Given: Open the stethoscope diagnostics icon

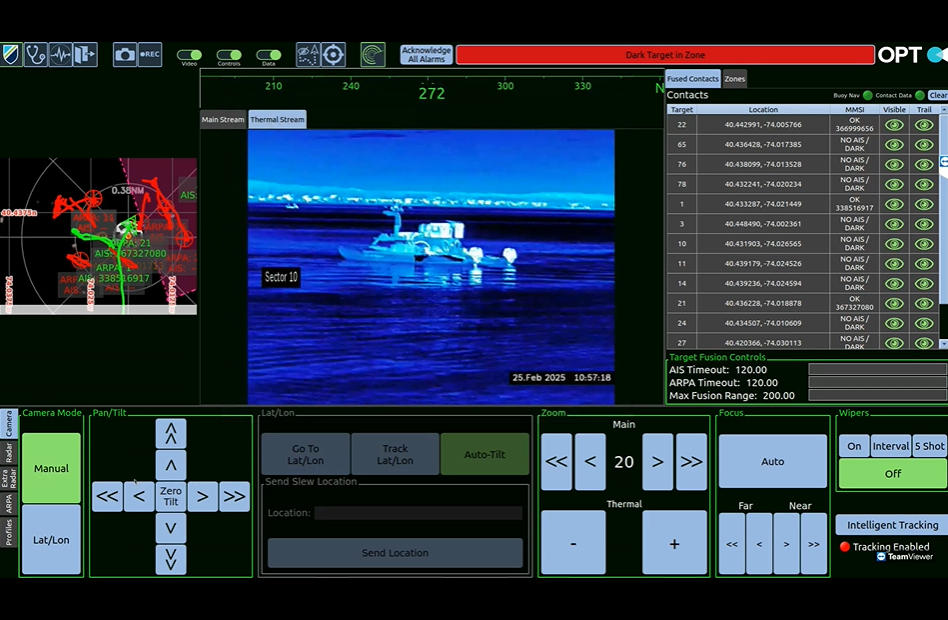Looking at the screenshot, I should (x=36, y=54).
